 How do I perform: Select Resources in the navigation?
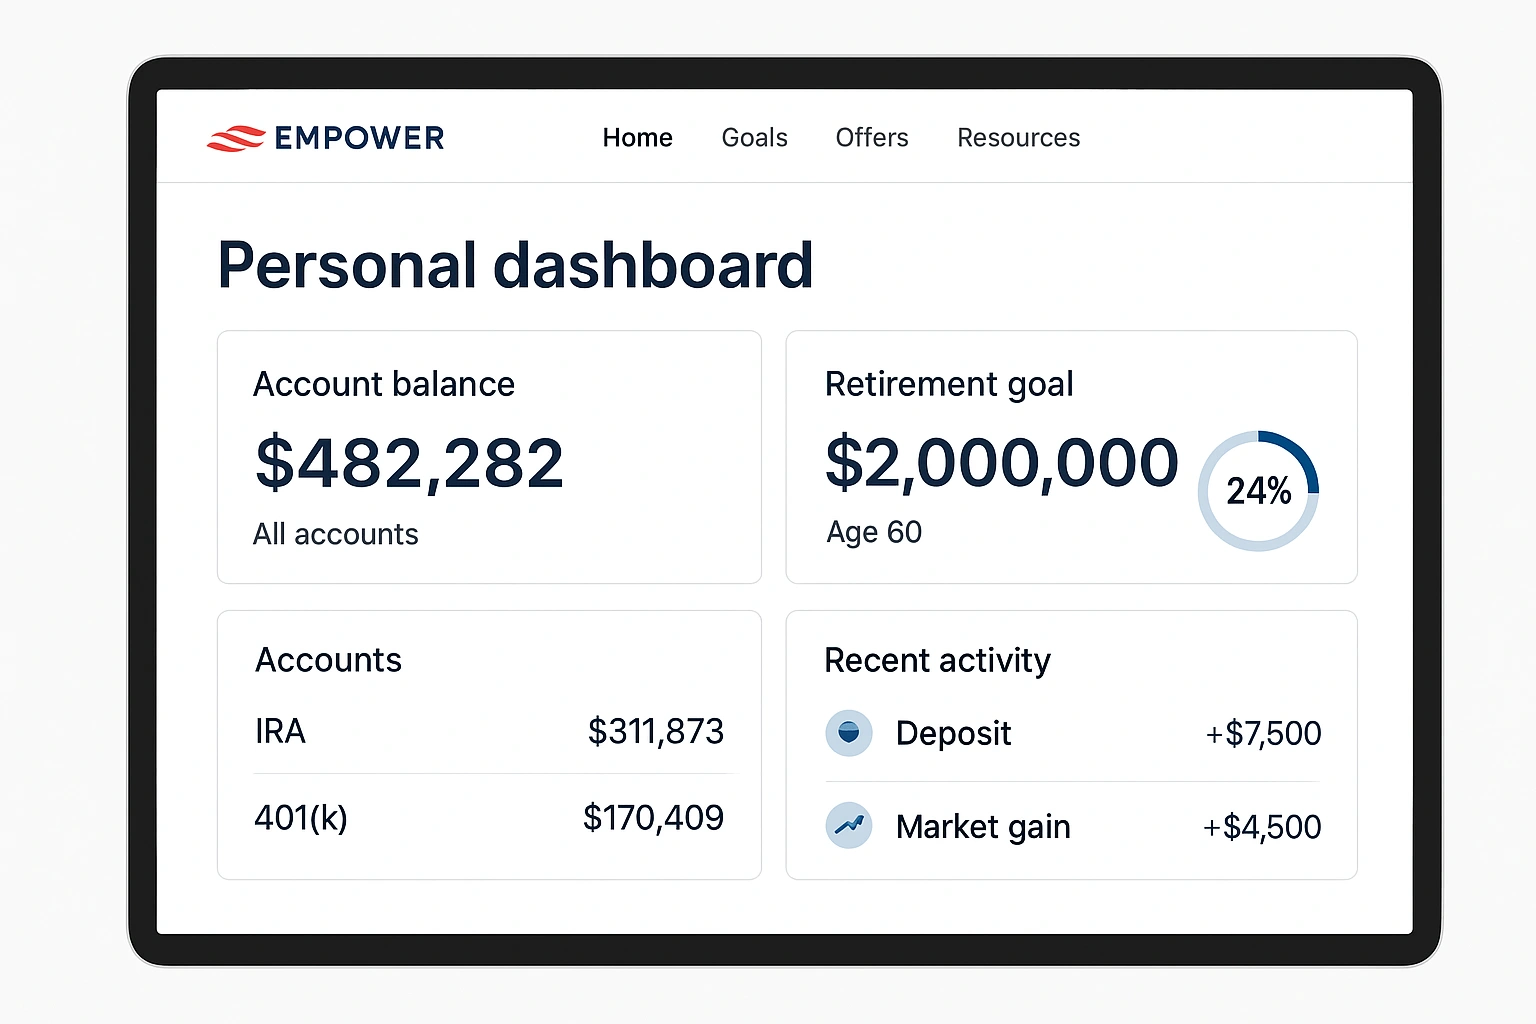1018,137
